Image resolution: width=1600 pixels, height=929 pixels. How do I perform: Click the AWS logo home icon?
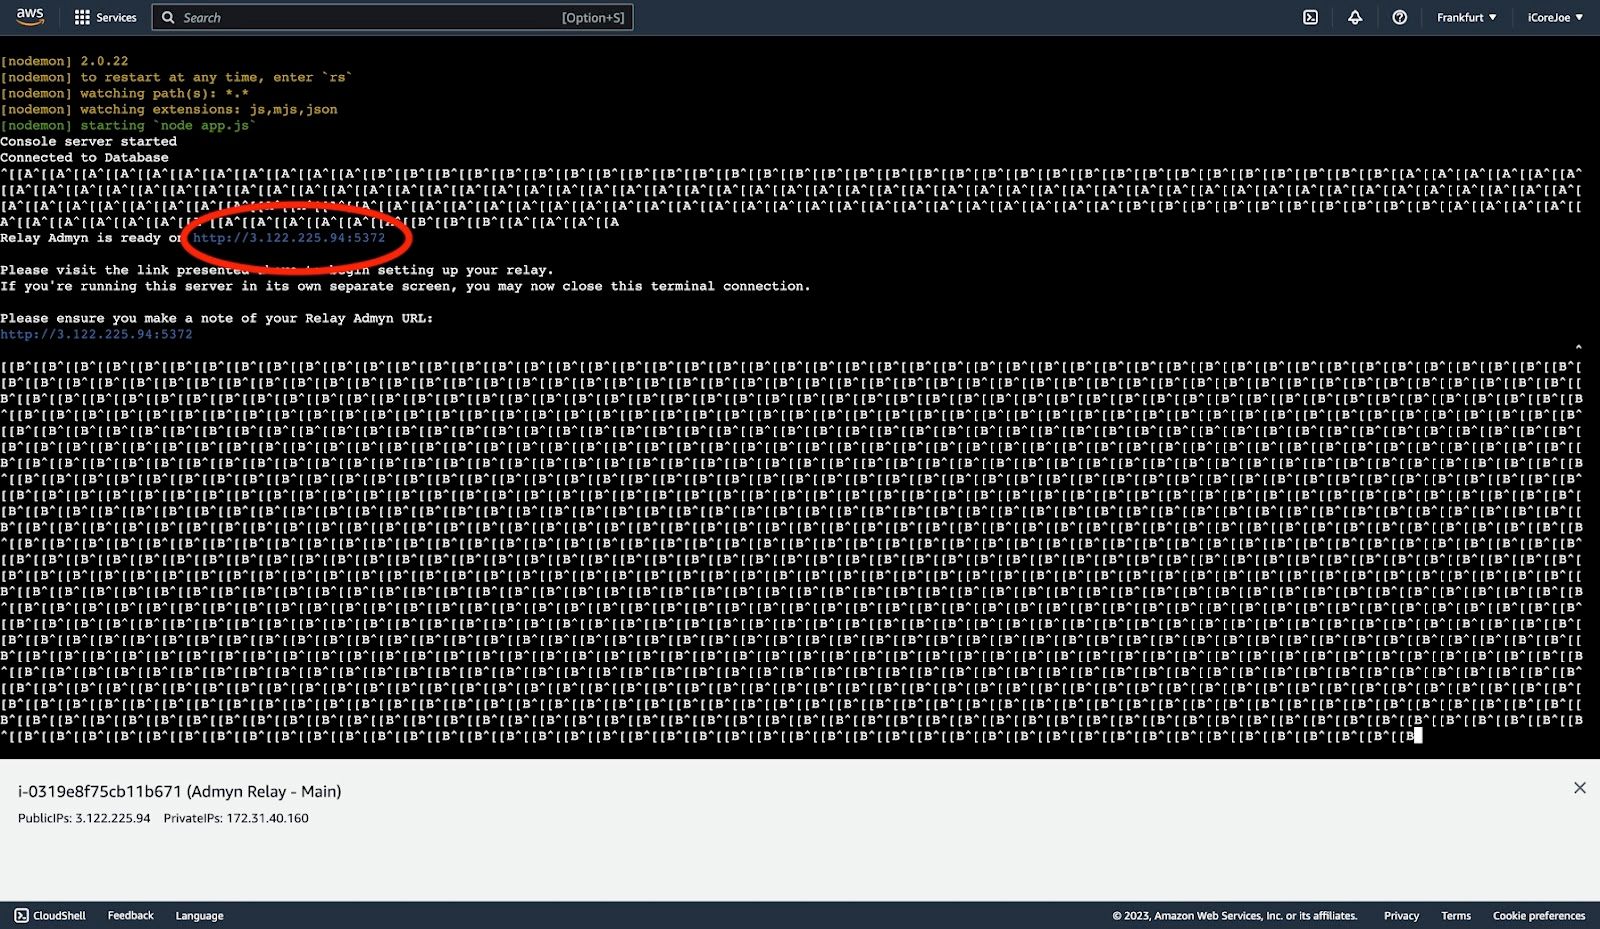pos(30,17)
